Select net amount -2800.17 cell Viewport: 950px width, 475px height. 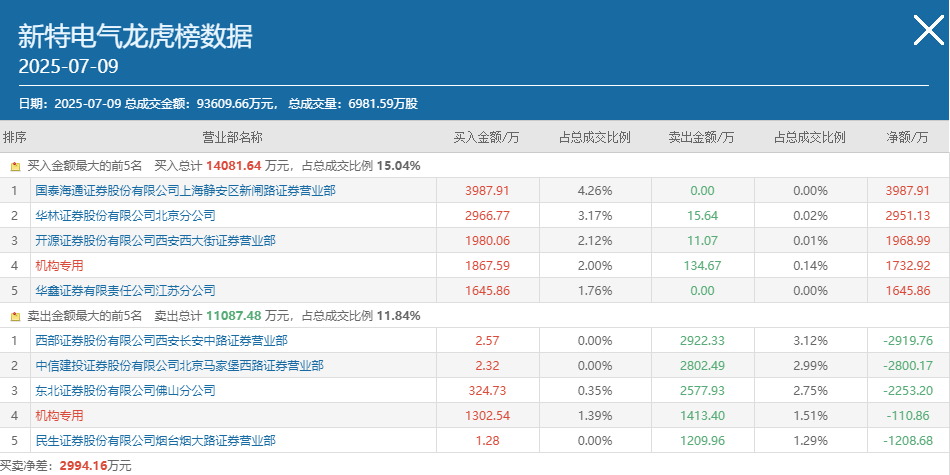(x=908, y=366)
